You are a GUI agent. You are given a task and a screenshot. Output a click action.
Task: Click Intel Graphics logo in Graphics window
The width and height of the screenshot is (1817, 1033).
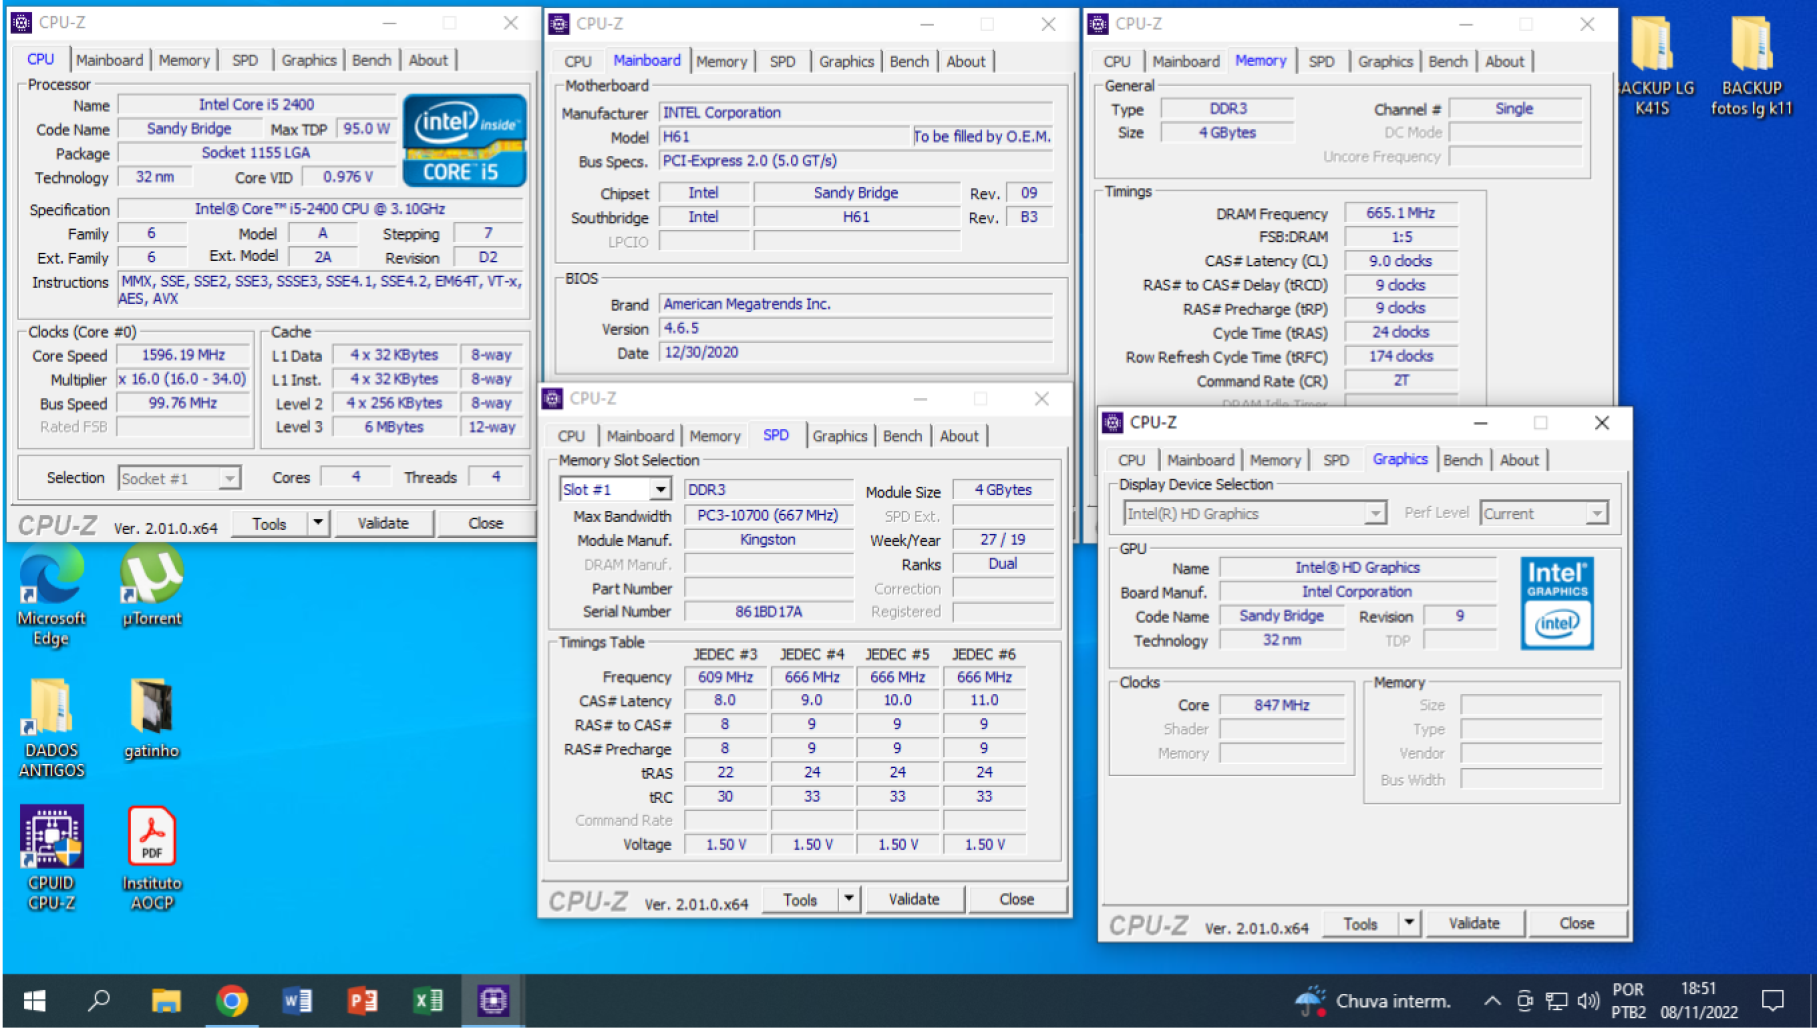tap(1557, 603)
